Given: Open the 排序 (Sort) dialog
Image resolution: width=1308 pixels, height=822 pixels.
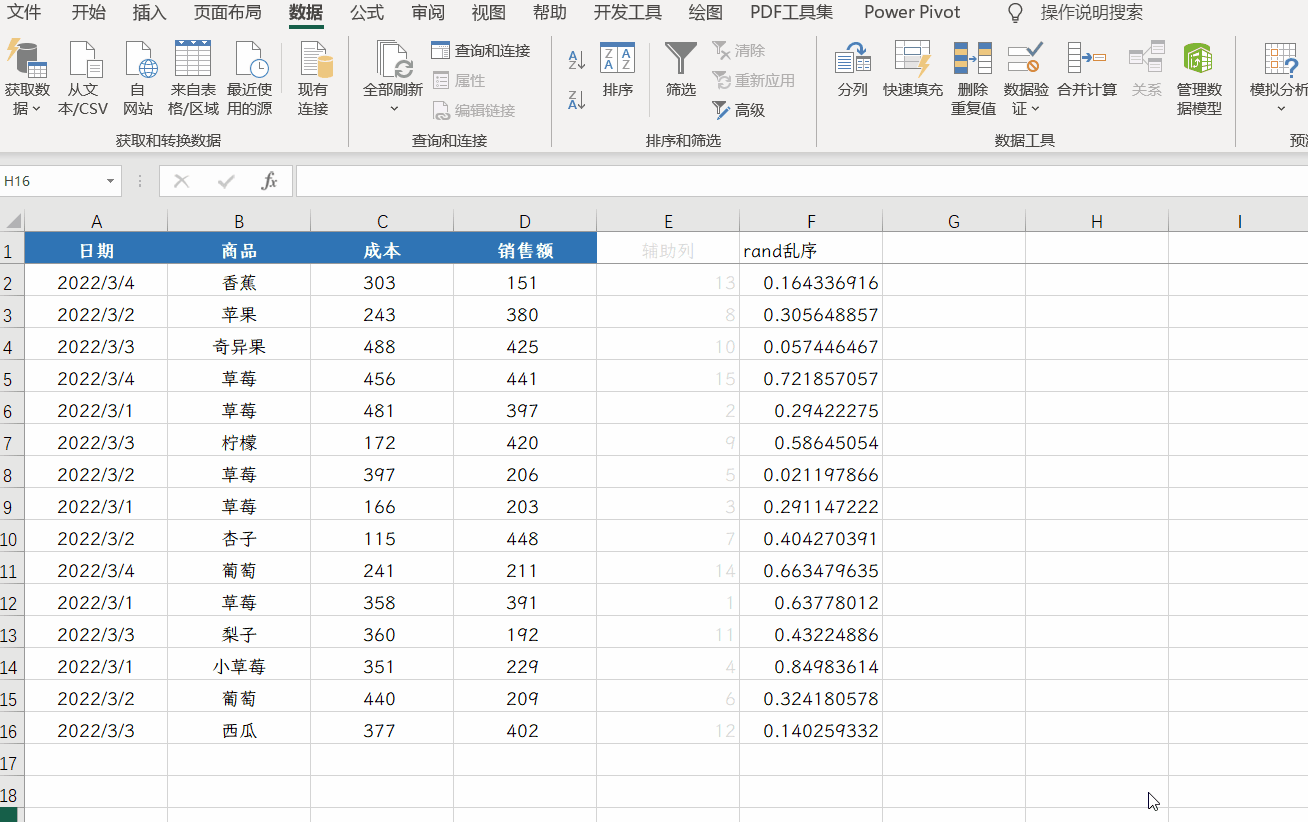Looking at the screenshot, I should pos(618,70).
